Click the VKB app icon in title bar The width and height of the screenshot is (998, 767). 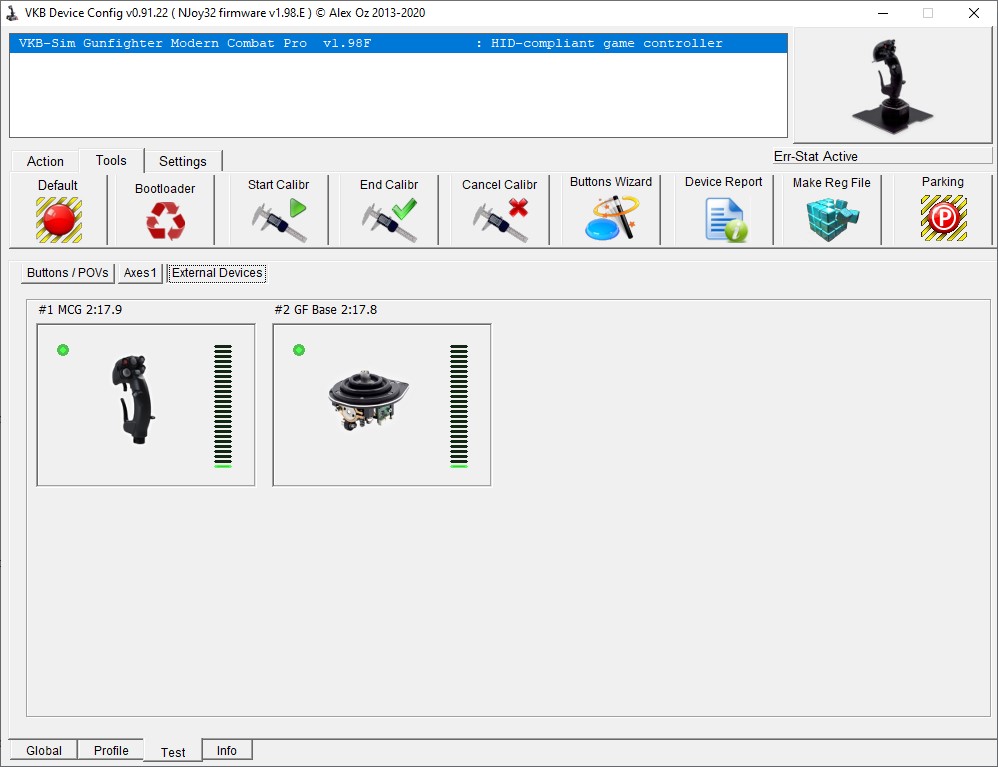tap(11, 13)
